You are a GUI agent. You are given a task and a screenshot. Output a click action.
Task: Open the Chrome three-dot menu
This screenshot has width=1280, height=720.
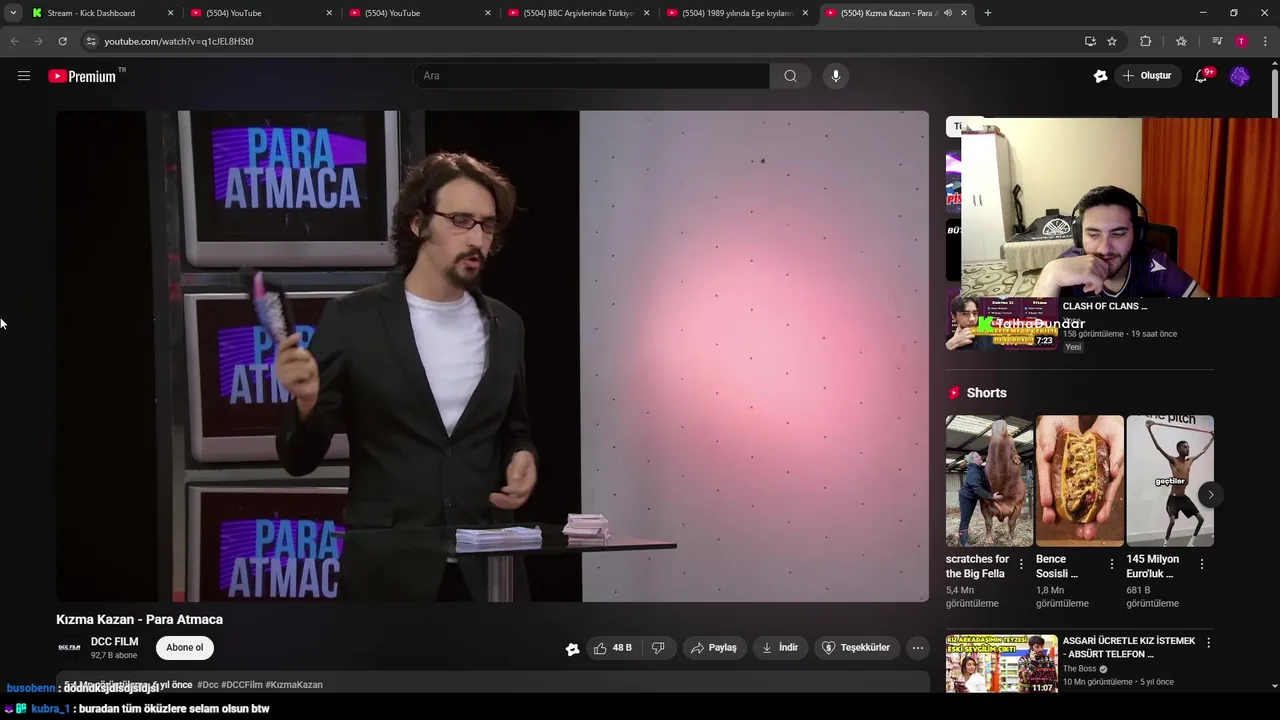point(1265,41)
